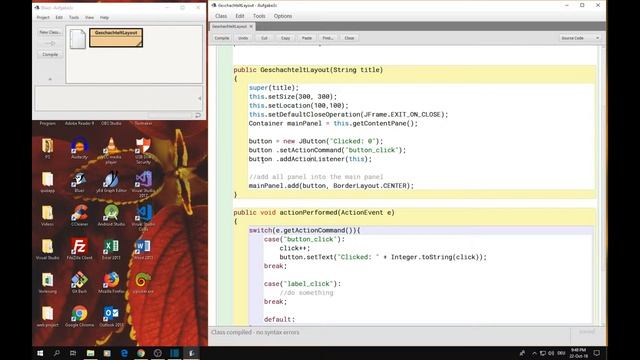This screenshot has width=640, height=360.
Task: Show hidden system tray icons chevron
Action: pos(534,353)
